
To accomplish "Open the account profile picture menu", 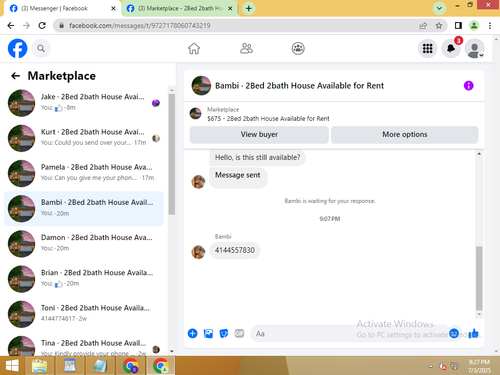I will click(x=475, y=49).
